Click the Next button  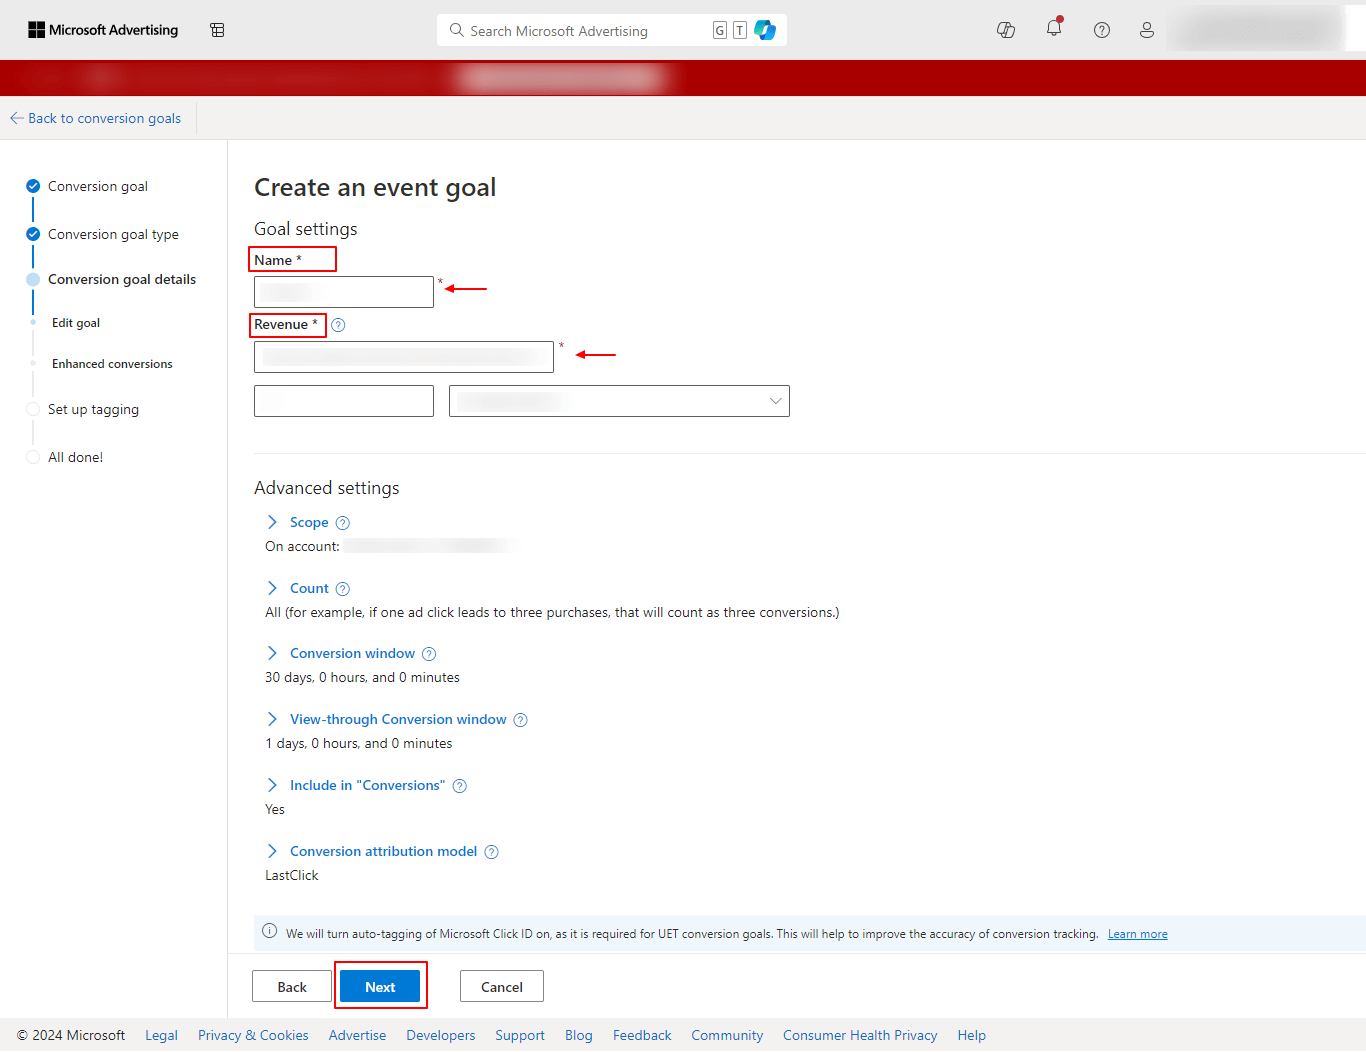380,986
